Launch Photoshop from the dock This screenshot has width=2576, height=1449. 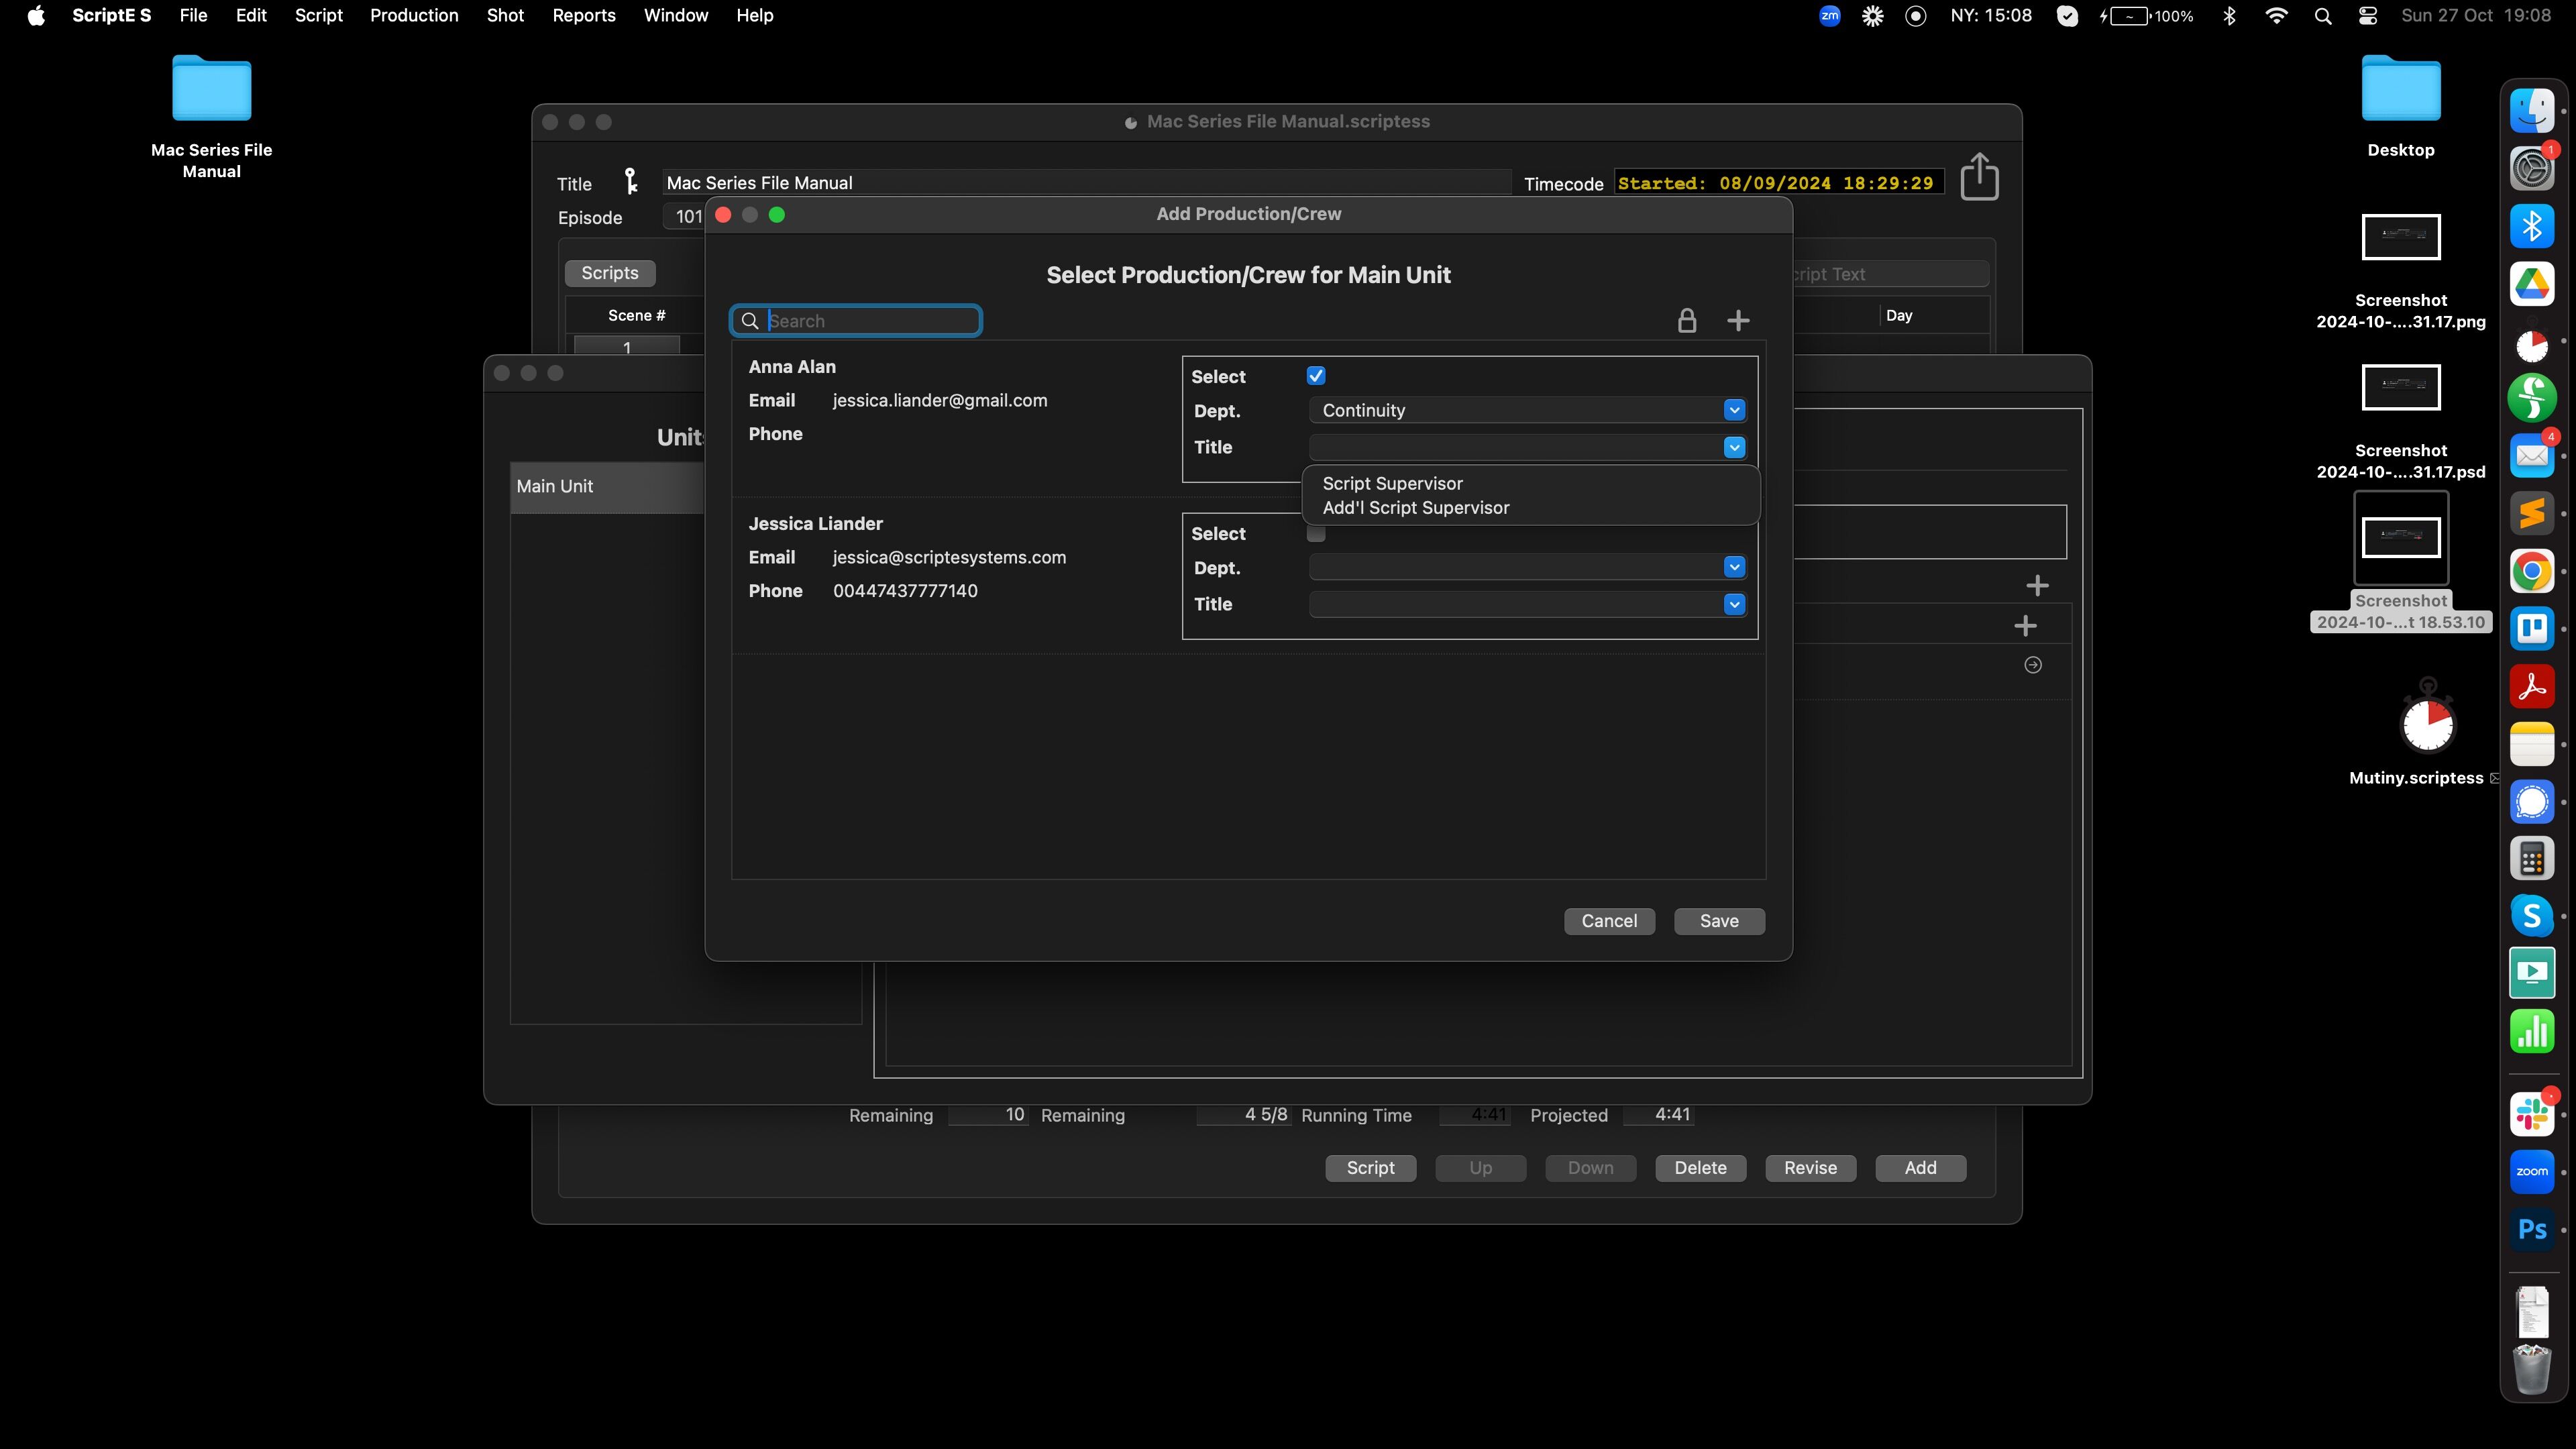[x=2531, y=1230]
